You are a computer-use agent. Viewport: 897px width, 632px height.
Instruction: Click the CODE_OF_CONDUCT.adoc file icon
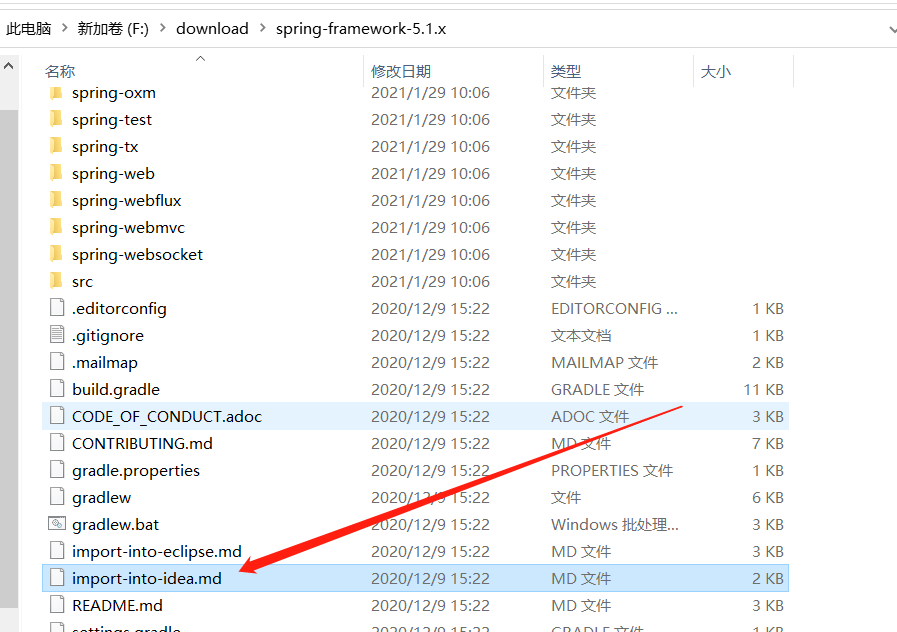(57, 416)
